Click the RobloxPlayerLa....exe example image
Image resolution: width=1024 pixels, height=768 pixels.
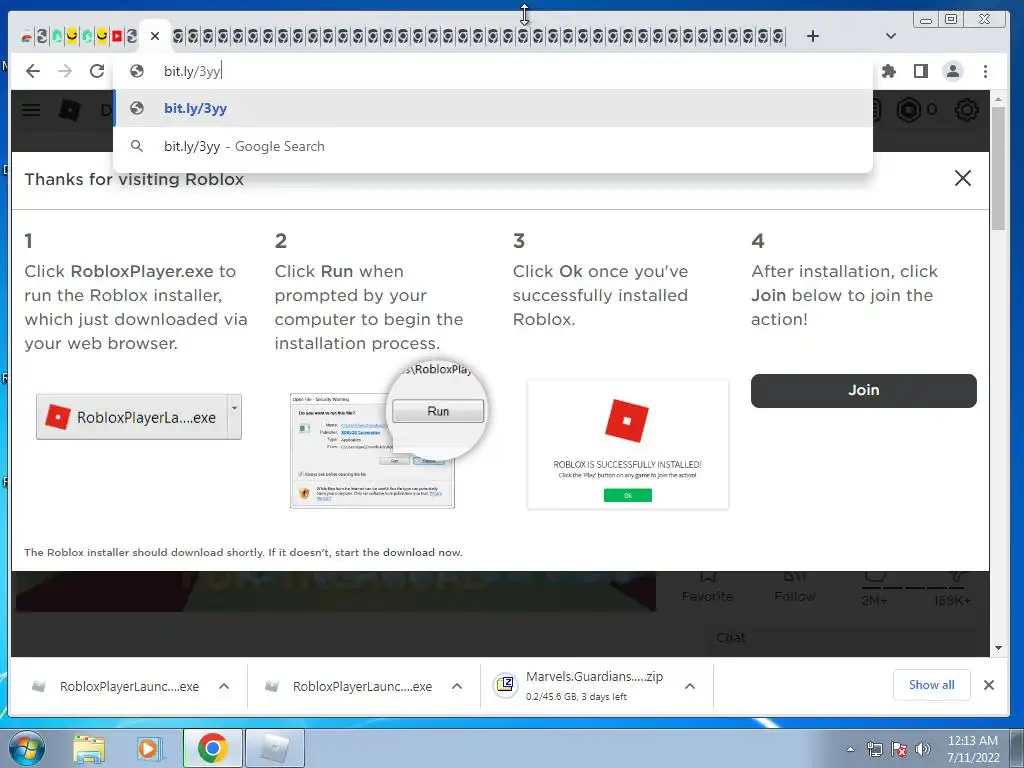[x=139, y=417]
